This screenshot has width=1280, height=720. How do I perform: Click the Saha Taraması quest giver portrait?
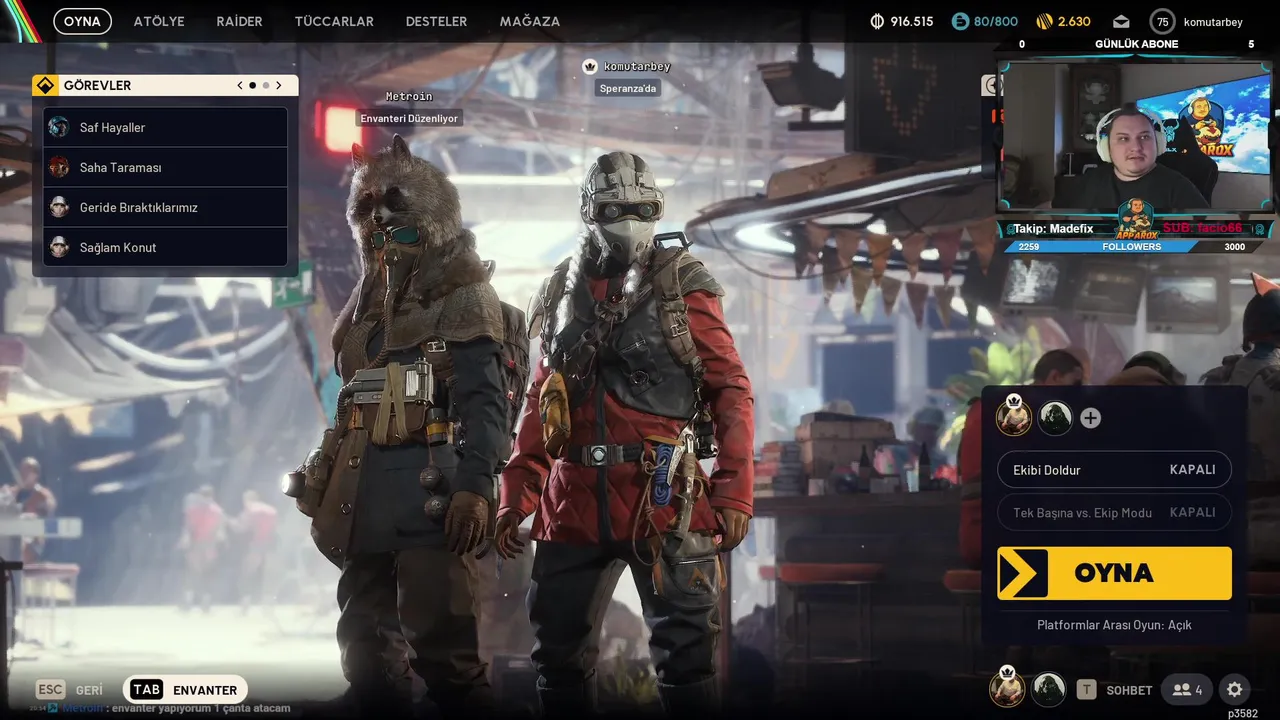click(59, 167)
